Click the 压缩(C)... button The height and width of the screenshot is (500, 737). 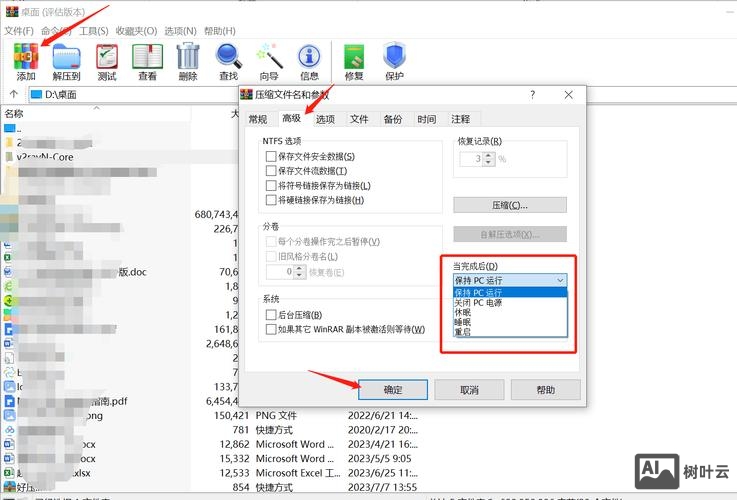[510, 205]
